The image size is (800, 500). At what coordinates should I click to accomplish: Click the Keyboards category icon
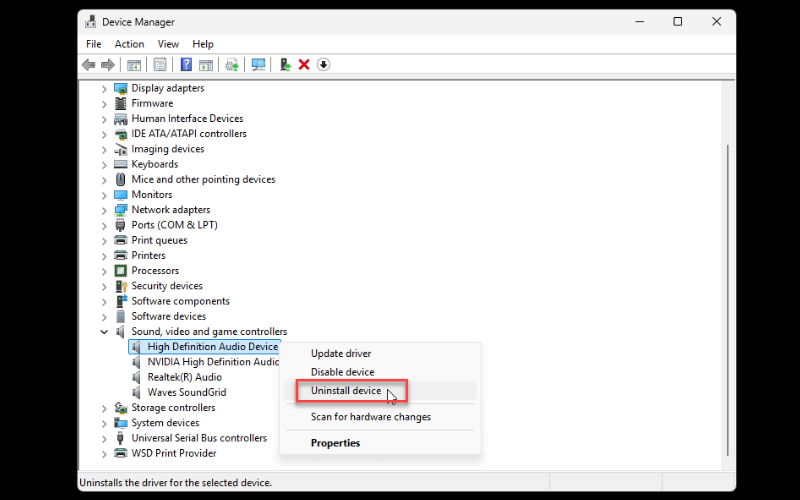pyautogui.click(x=120, y=164)
